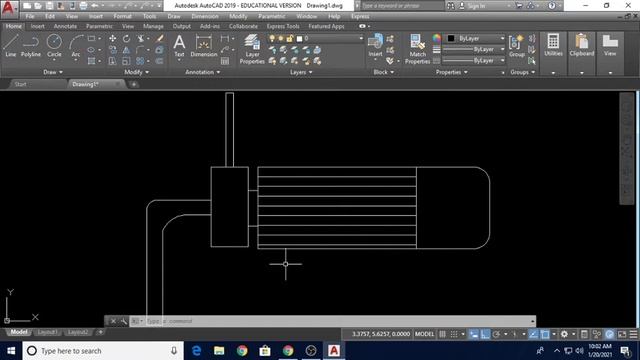Toggle polar tracking in status bar
The height and width of the screenshot is (360, 640).
(496, 334)
